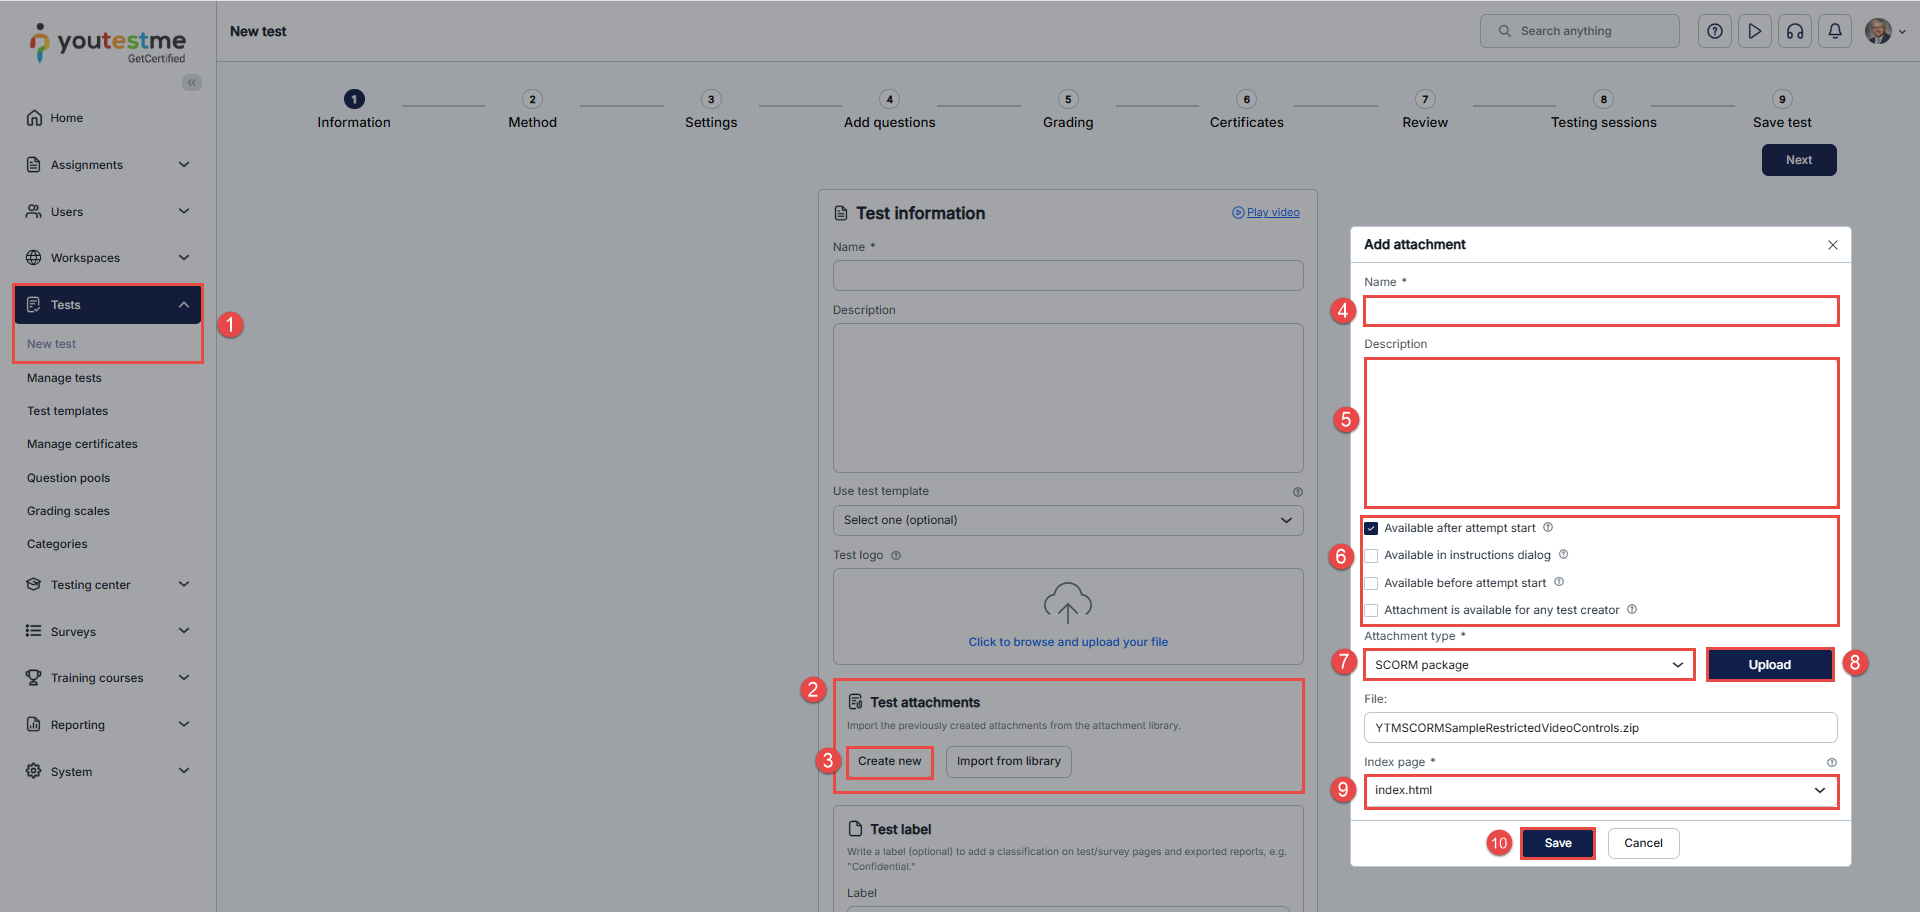Click the Save button in attachment dialog
The image size is (1920, 912).
click(1557, 843)
